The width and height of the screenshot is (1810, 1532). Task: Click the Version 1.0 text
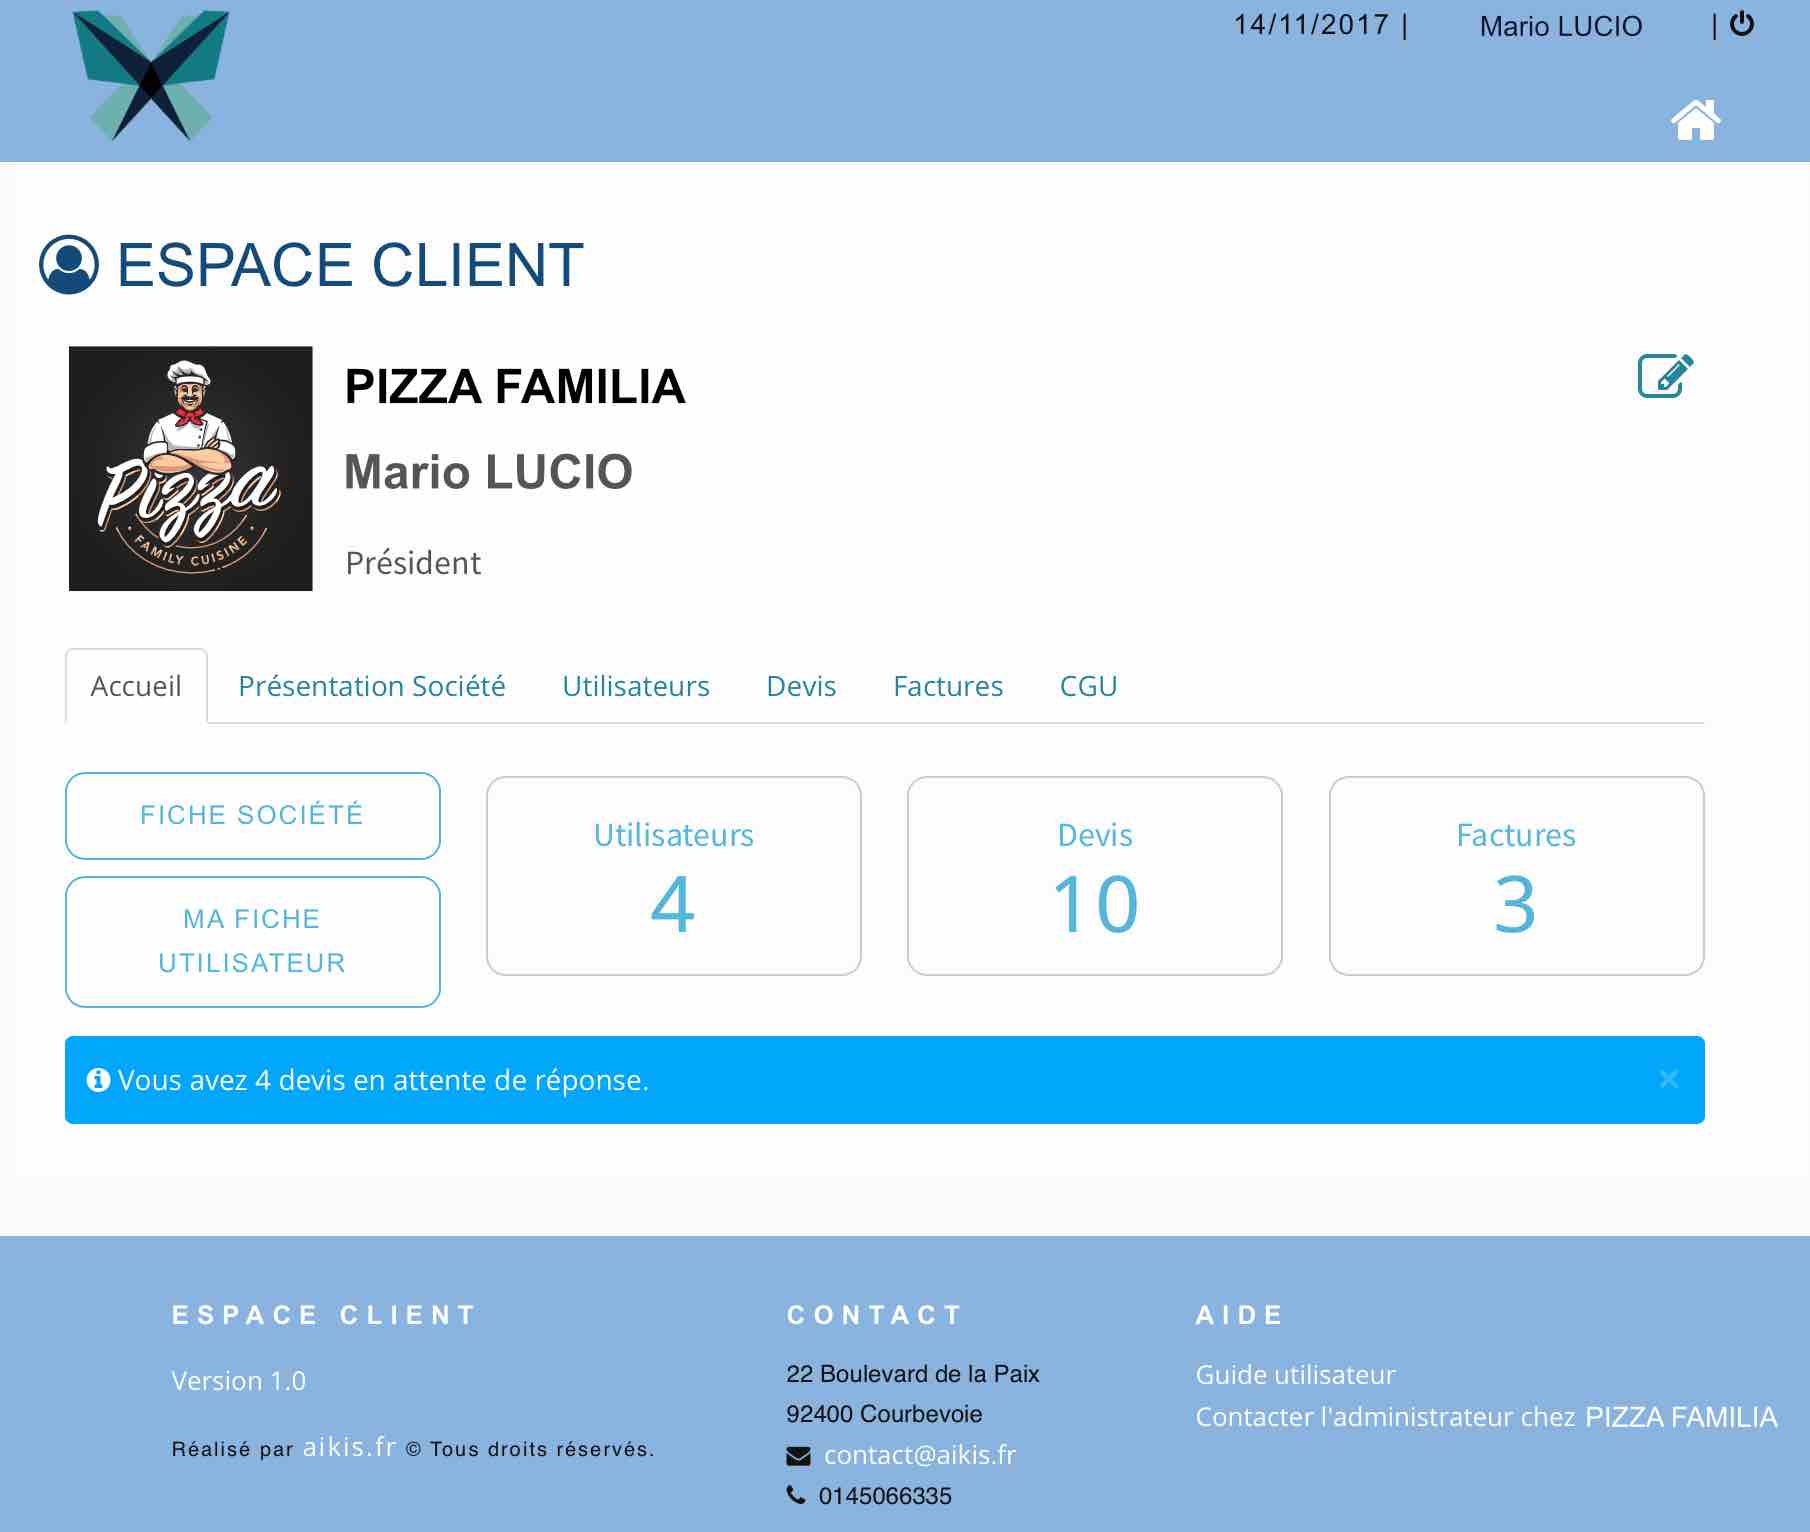[x=238, y=1381]
